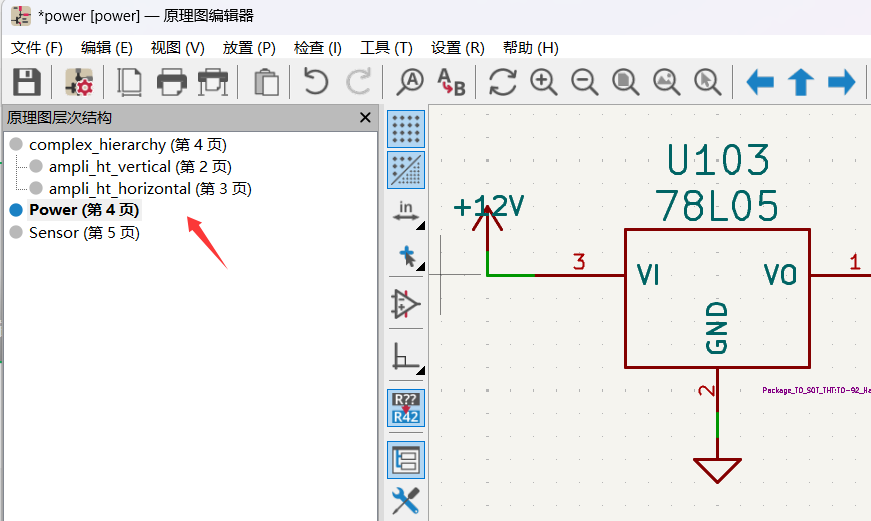Open 视图 (V) menu
871x521 pixels.
(x=178, y=48)
